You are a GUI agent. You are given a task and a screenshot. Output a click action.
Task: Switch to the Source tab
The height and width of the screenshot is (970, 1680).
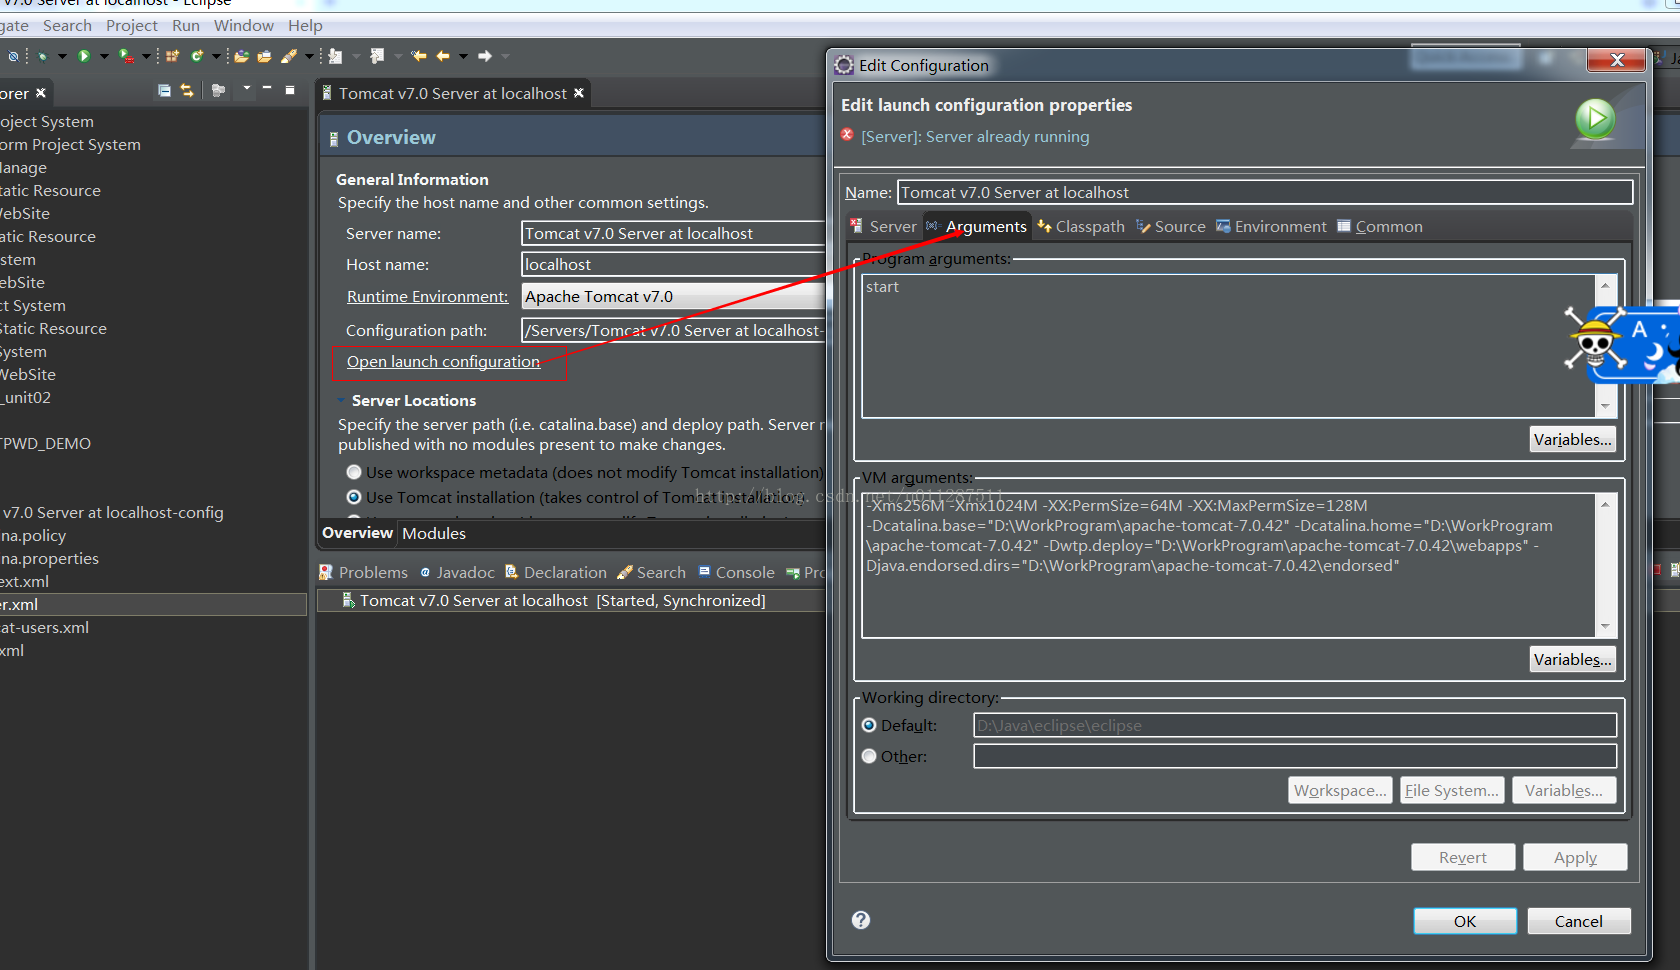[1170, 226]
